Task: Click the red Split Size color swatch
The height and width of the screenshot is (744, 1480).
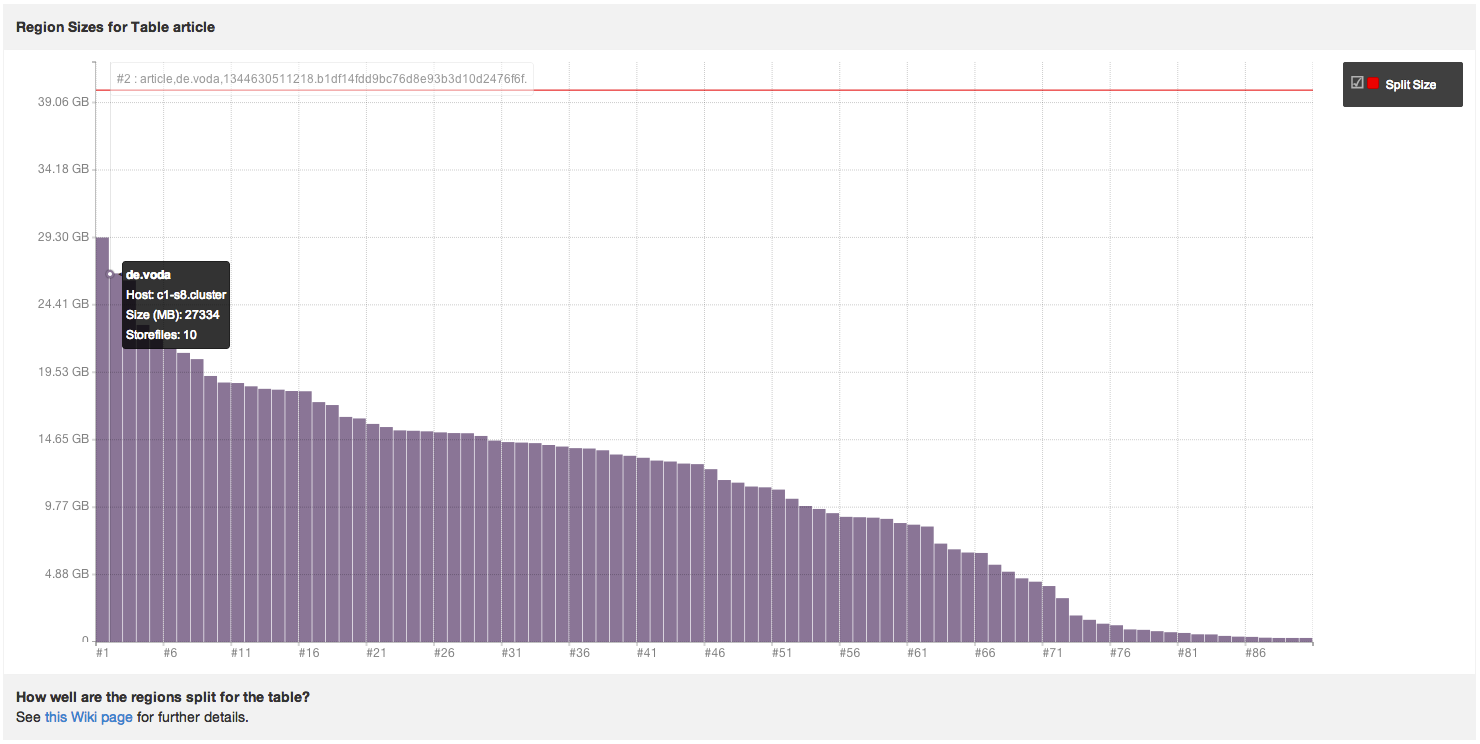Action: point(1373,84)
